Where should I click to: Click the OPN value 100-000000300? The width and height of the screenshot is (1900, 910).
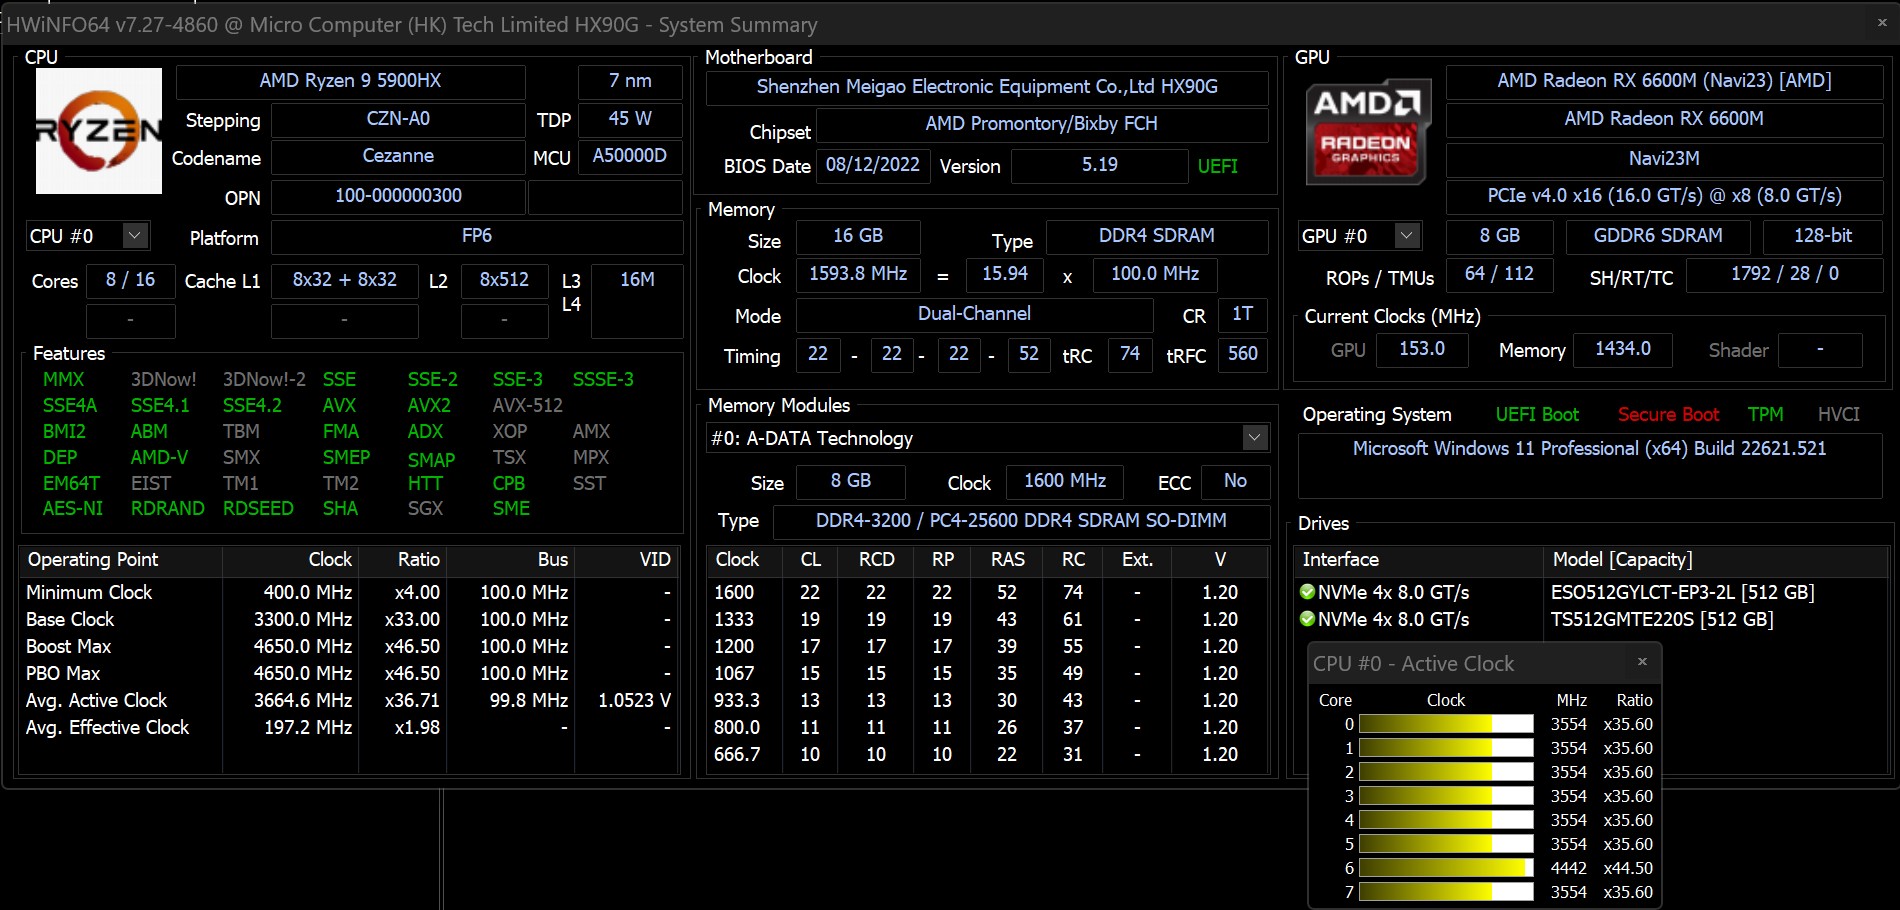tap(398, 196)
